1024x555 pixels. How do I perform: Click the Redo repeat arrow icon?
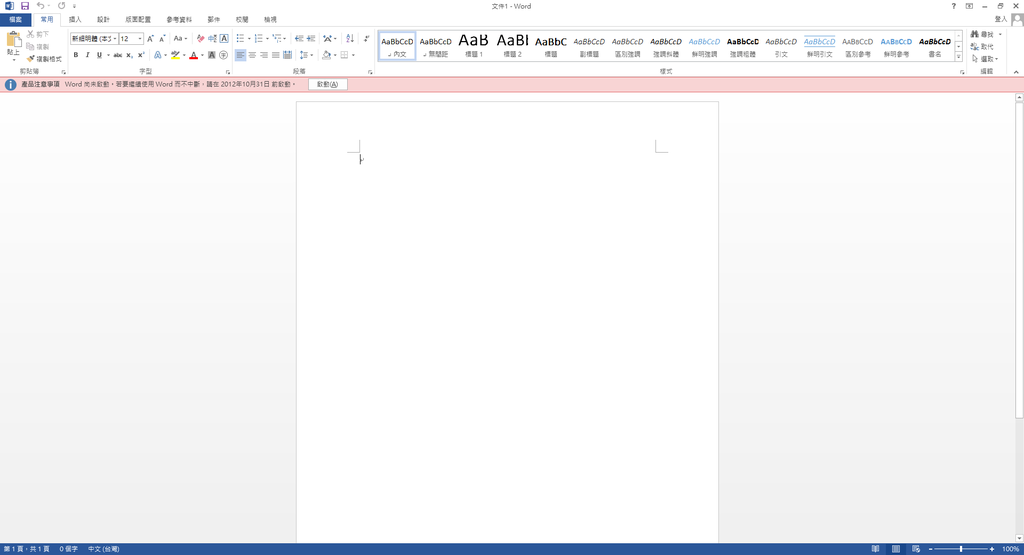click(61, 6)
